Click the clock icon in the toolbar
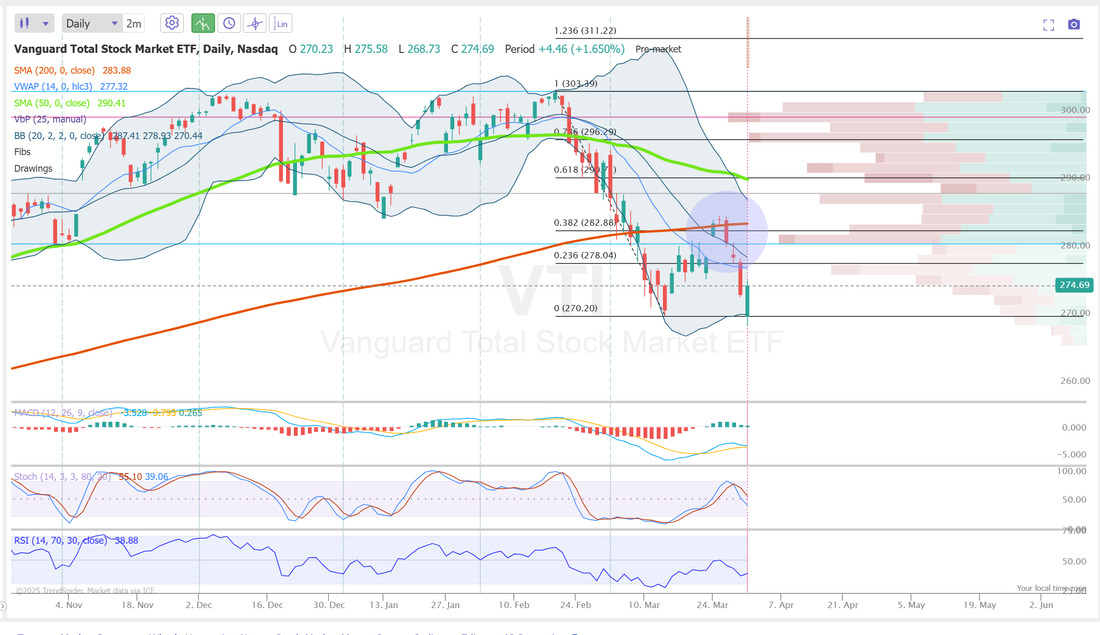 coord(229,23)
